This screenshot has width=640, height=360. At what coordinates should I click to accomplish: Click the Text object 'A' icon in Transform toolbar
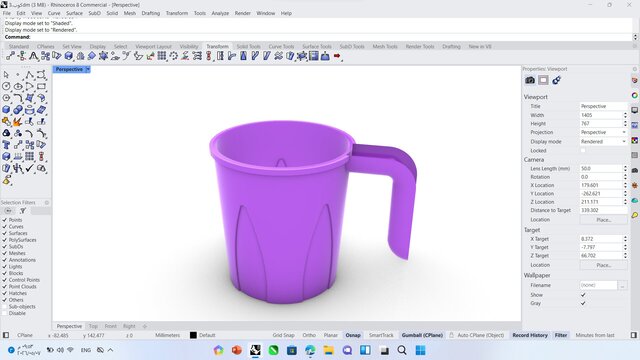click(x=33, y=56)
